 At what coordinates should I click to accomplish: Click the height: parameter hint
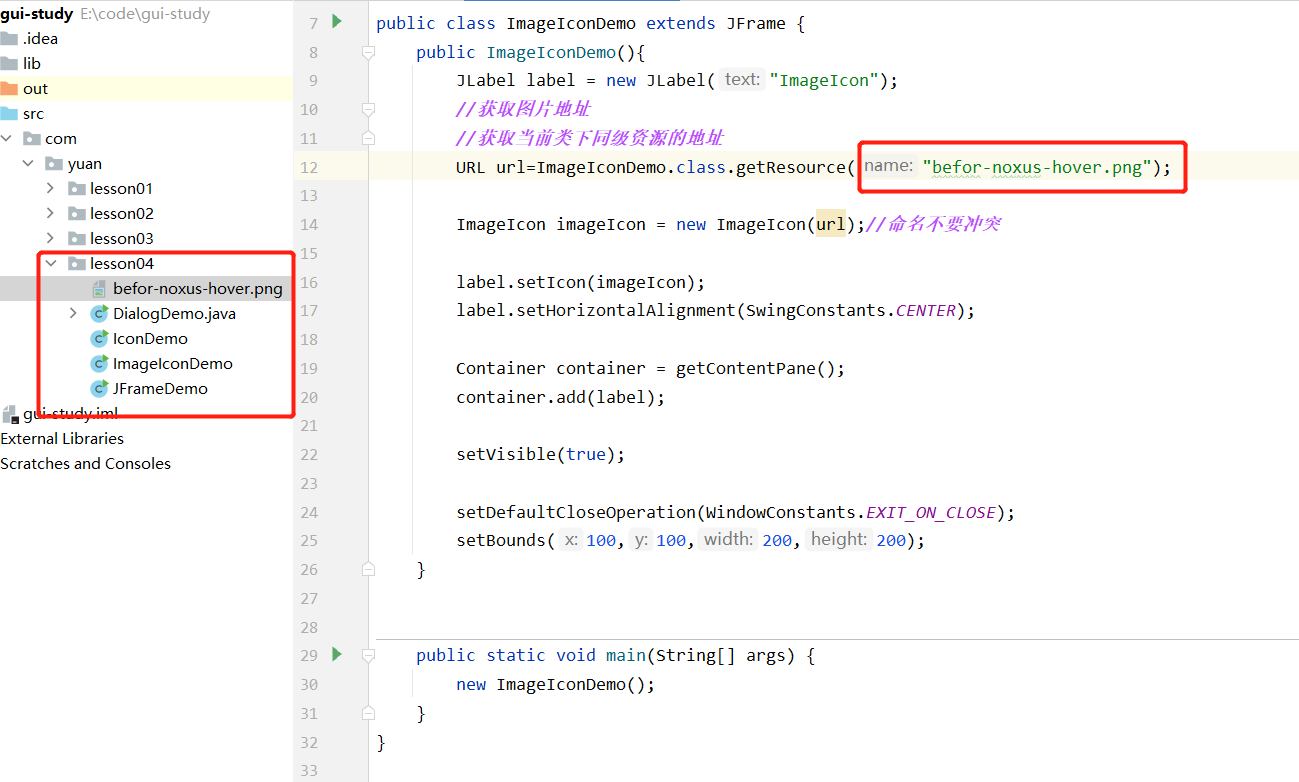point(838,539)
